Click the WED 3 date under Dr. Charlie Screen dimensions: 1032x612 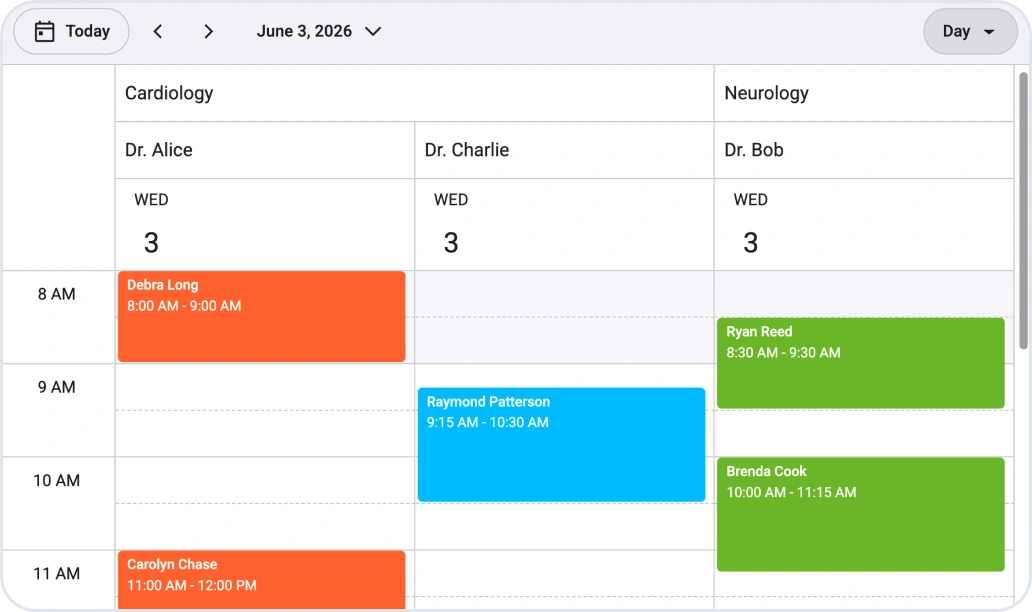pos(451,224)
